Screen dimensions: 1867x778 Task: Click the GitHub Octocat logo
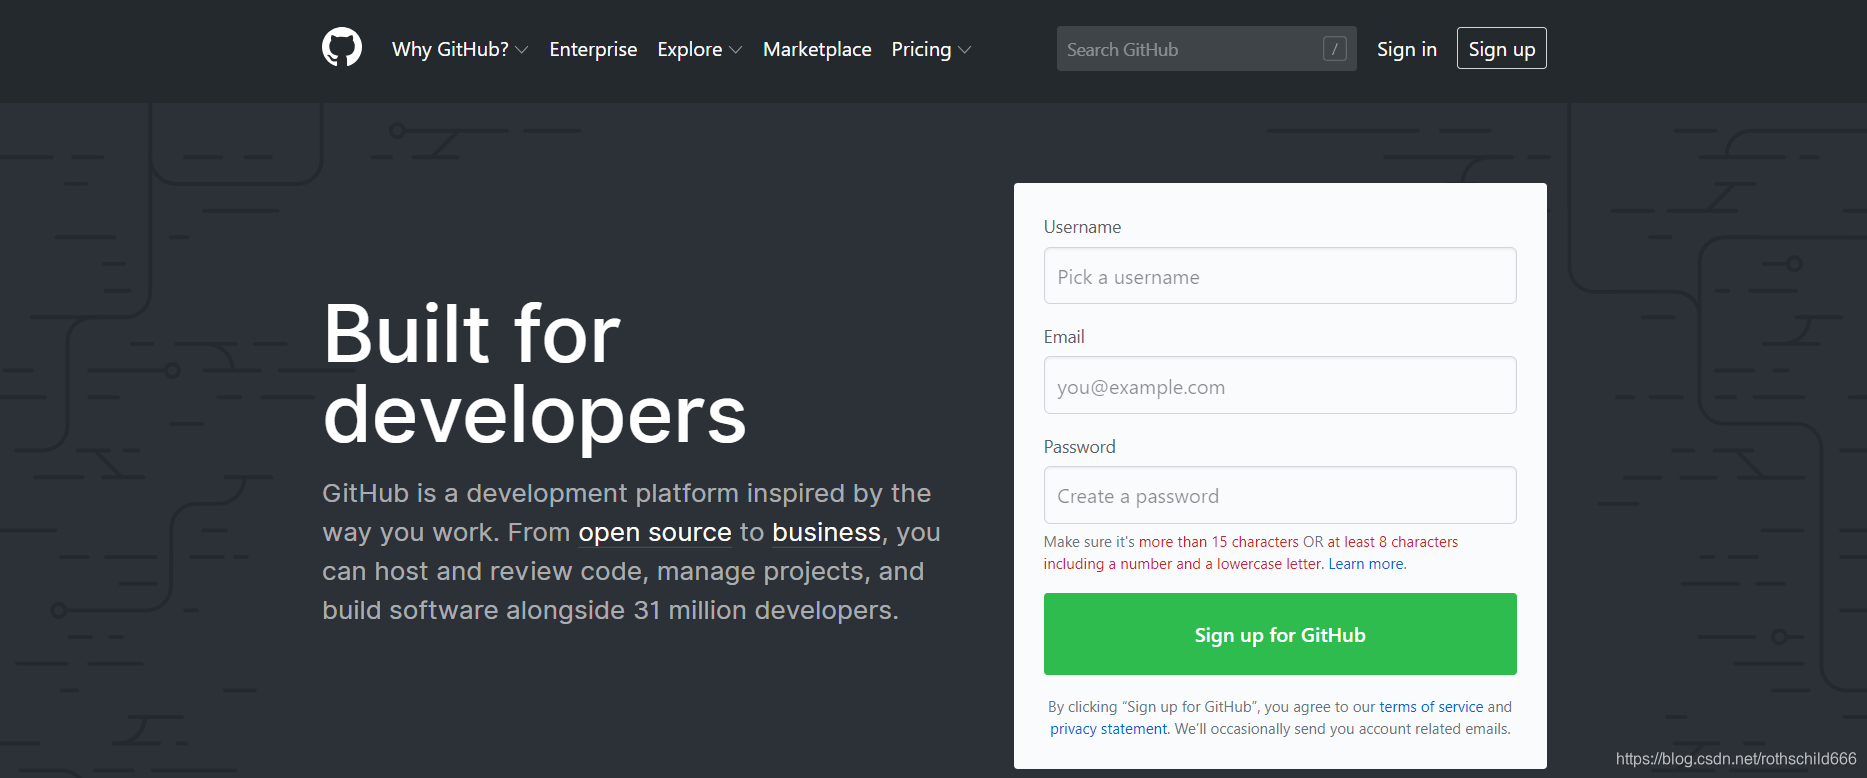point(342,48)
